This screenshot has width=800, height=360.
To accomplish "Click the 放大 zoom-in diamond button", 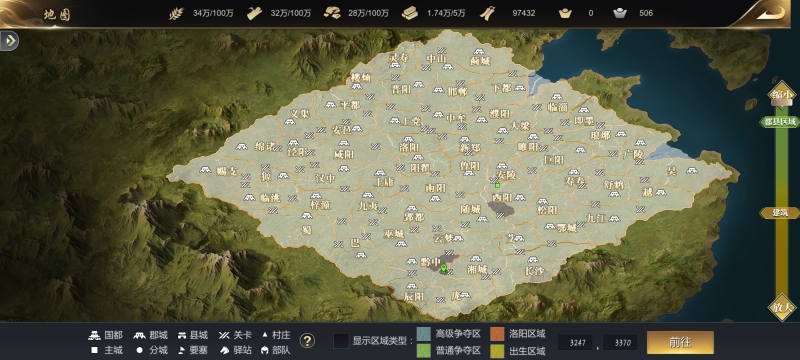I will [782, 307].
